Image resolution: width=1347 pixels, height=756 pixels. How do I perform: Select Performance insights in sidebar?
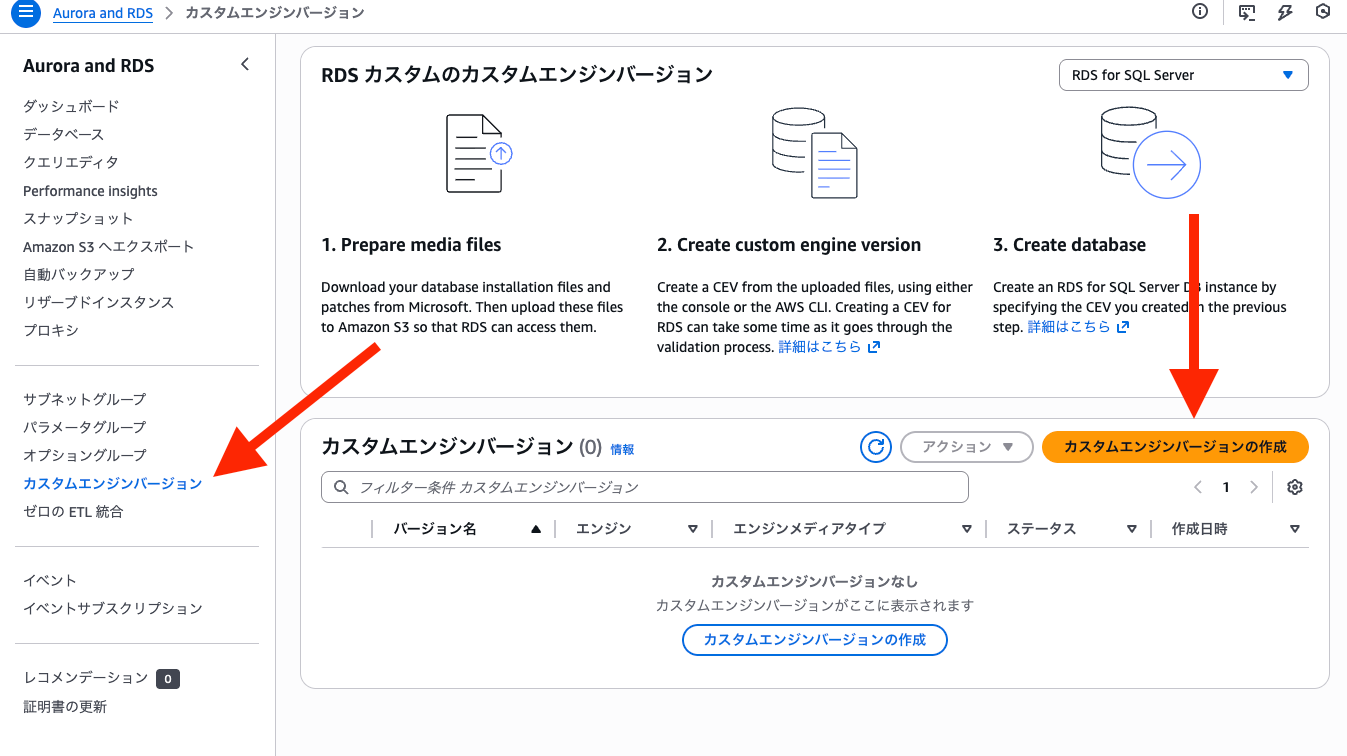point(91,191)
